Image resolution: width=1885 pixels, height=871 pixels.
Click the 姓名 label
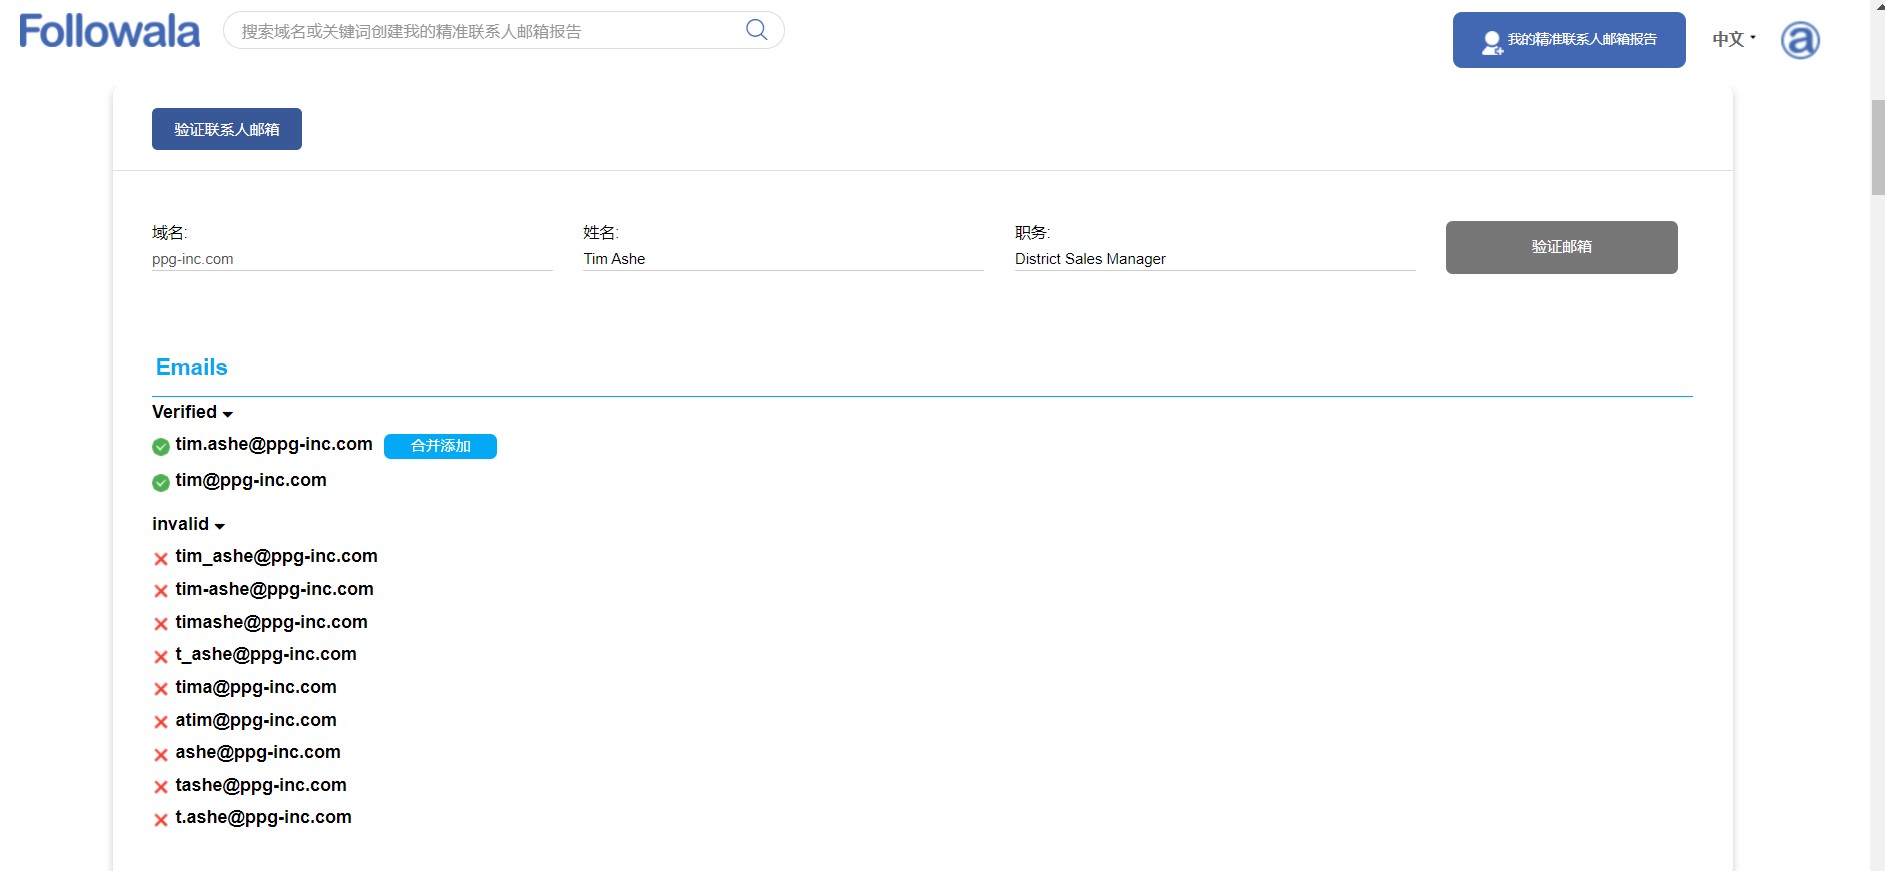[601, 233]
